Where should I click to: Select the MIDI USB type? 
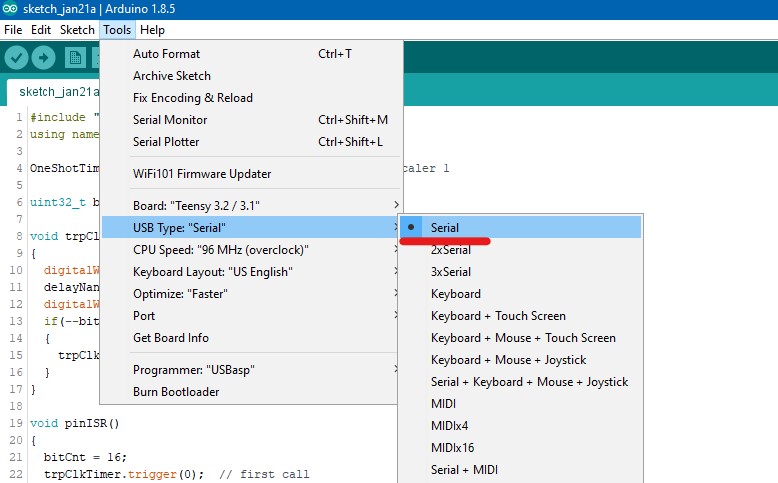520,404
